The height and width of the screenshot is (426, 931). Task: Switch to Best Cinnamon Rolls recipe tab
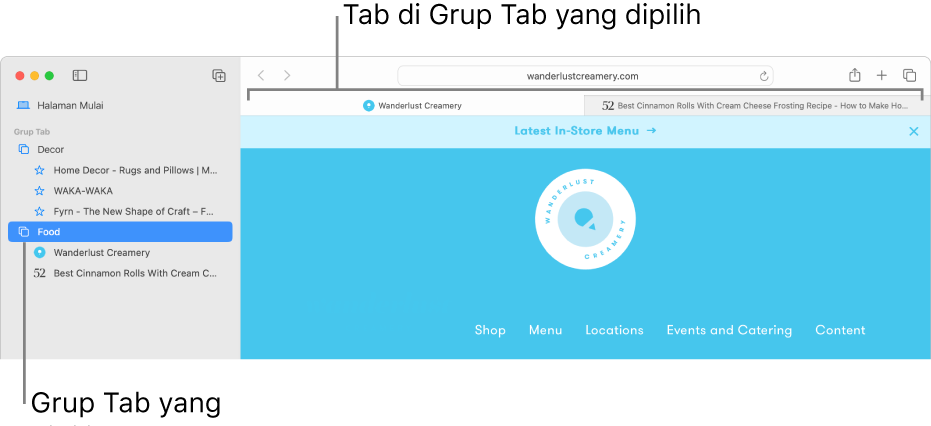755,106
